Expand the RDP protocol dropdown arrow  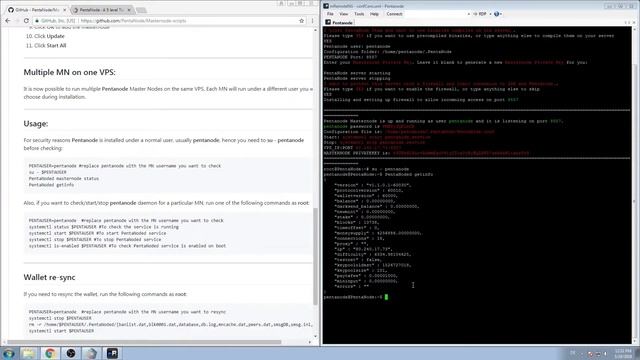[490, 14]
